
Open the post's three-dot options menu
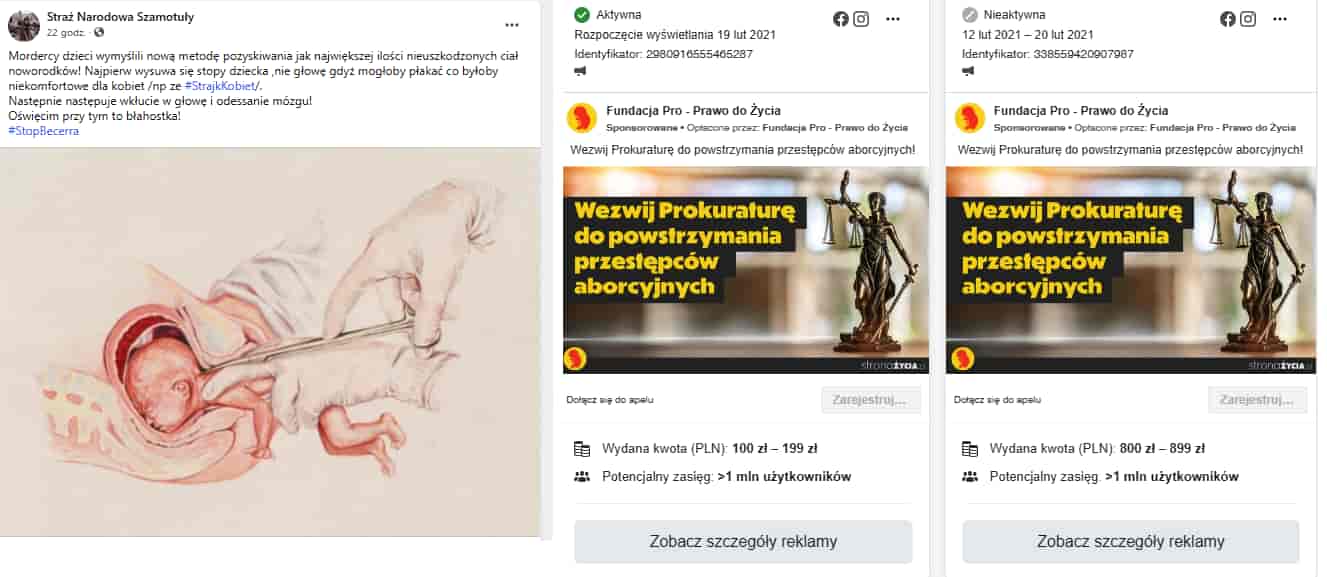point(512,25)
